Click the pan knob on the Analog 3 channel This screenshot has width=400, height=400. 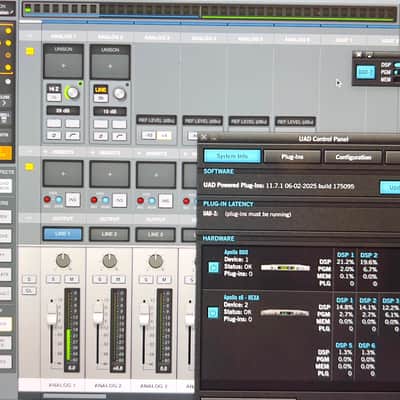point(156,261)
